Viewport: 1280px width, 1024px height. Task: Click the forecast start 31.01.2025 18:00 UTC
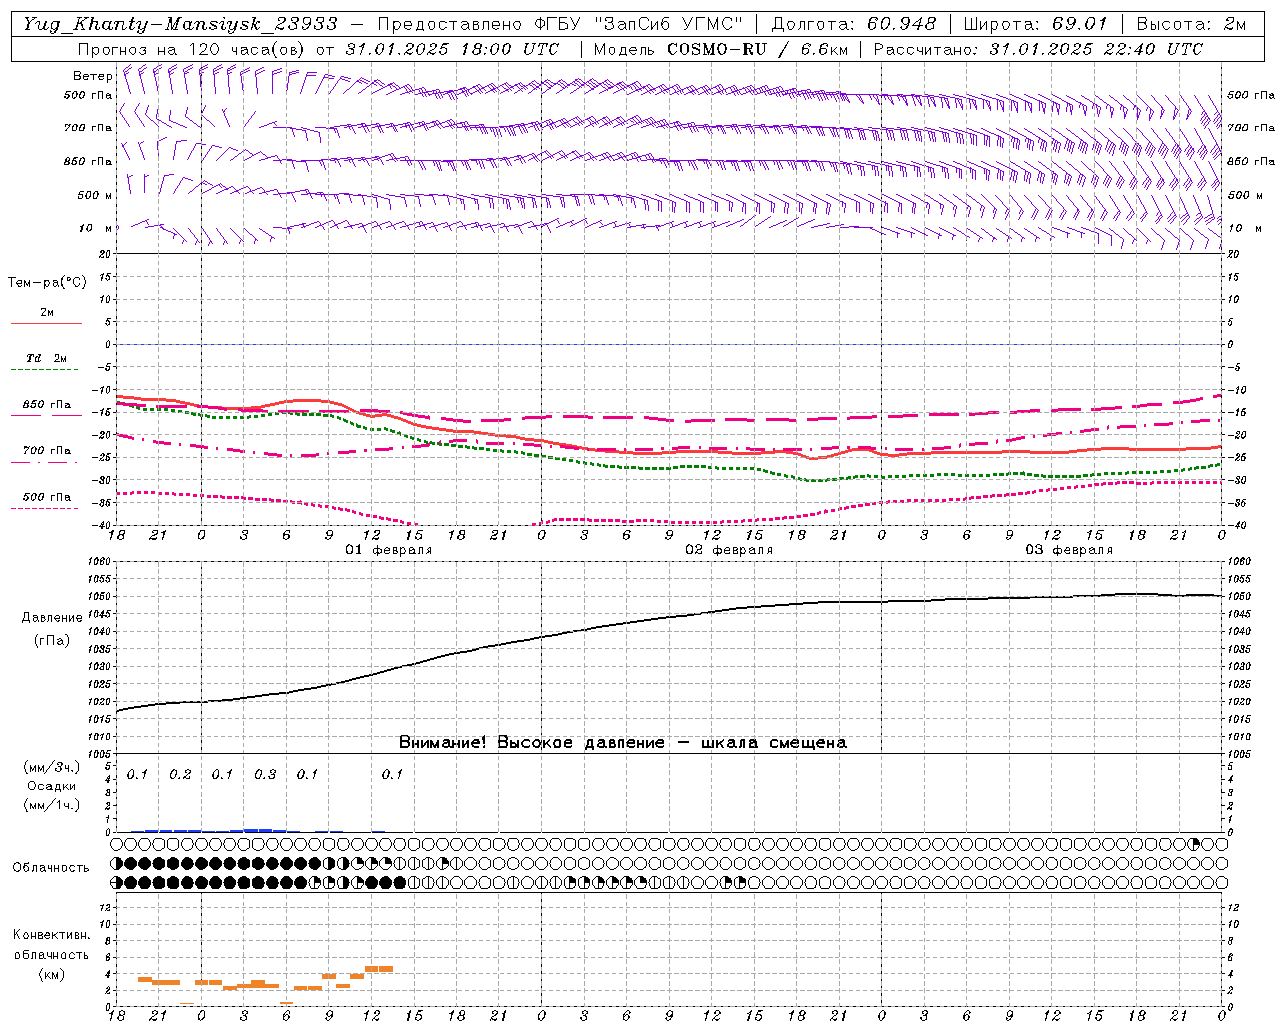(x=452, y=49)
